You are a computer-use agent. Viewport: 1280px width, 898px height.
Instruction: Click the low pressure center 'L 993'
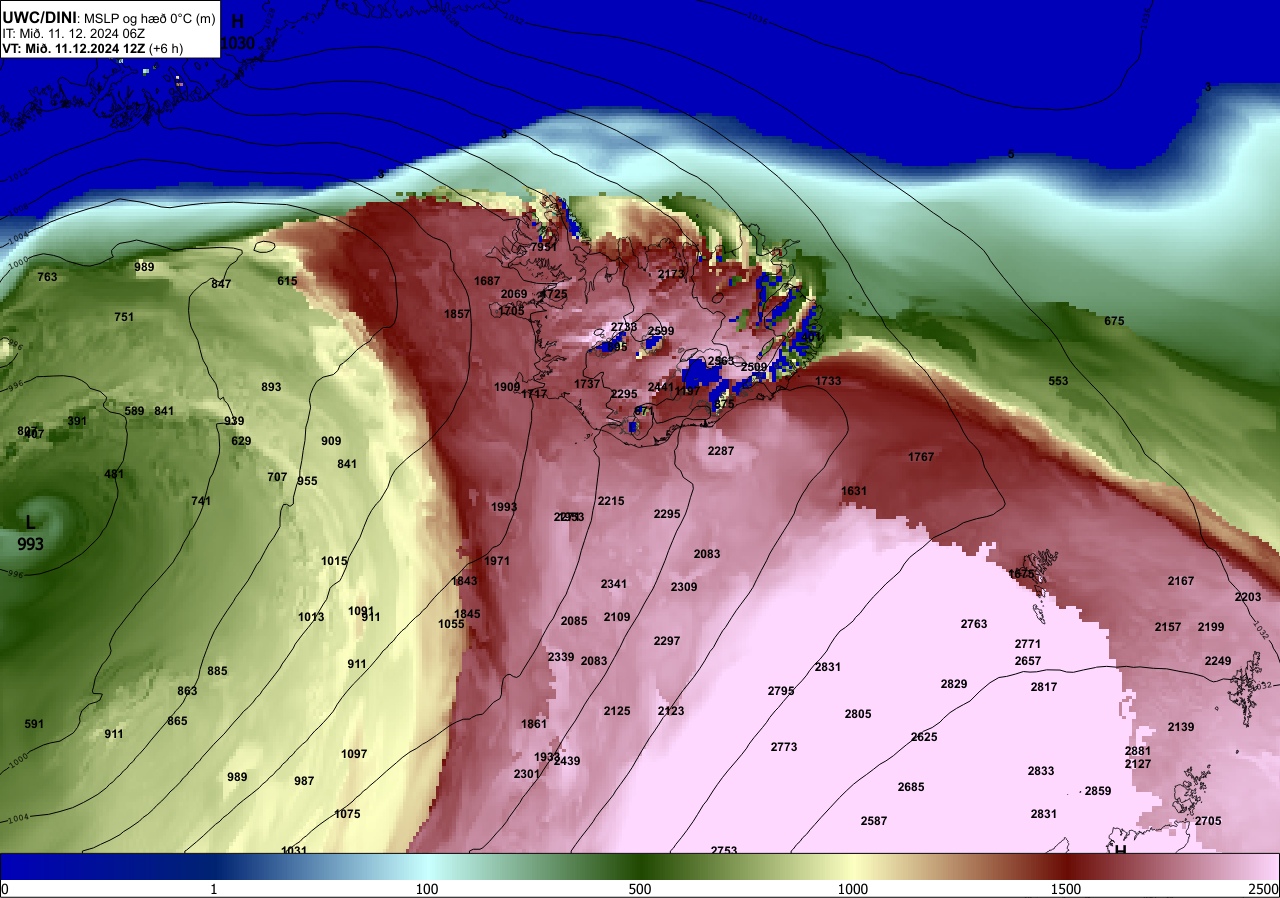[x=31, y=534]
